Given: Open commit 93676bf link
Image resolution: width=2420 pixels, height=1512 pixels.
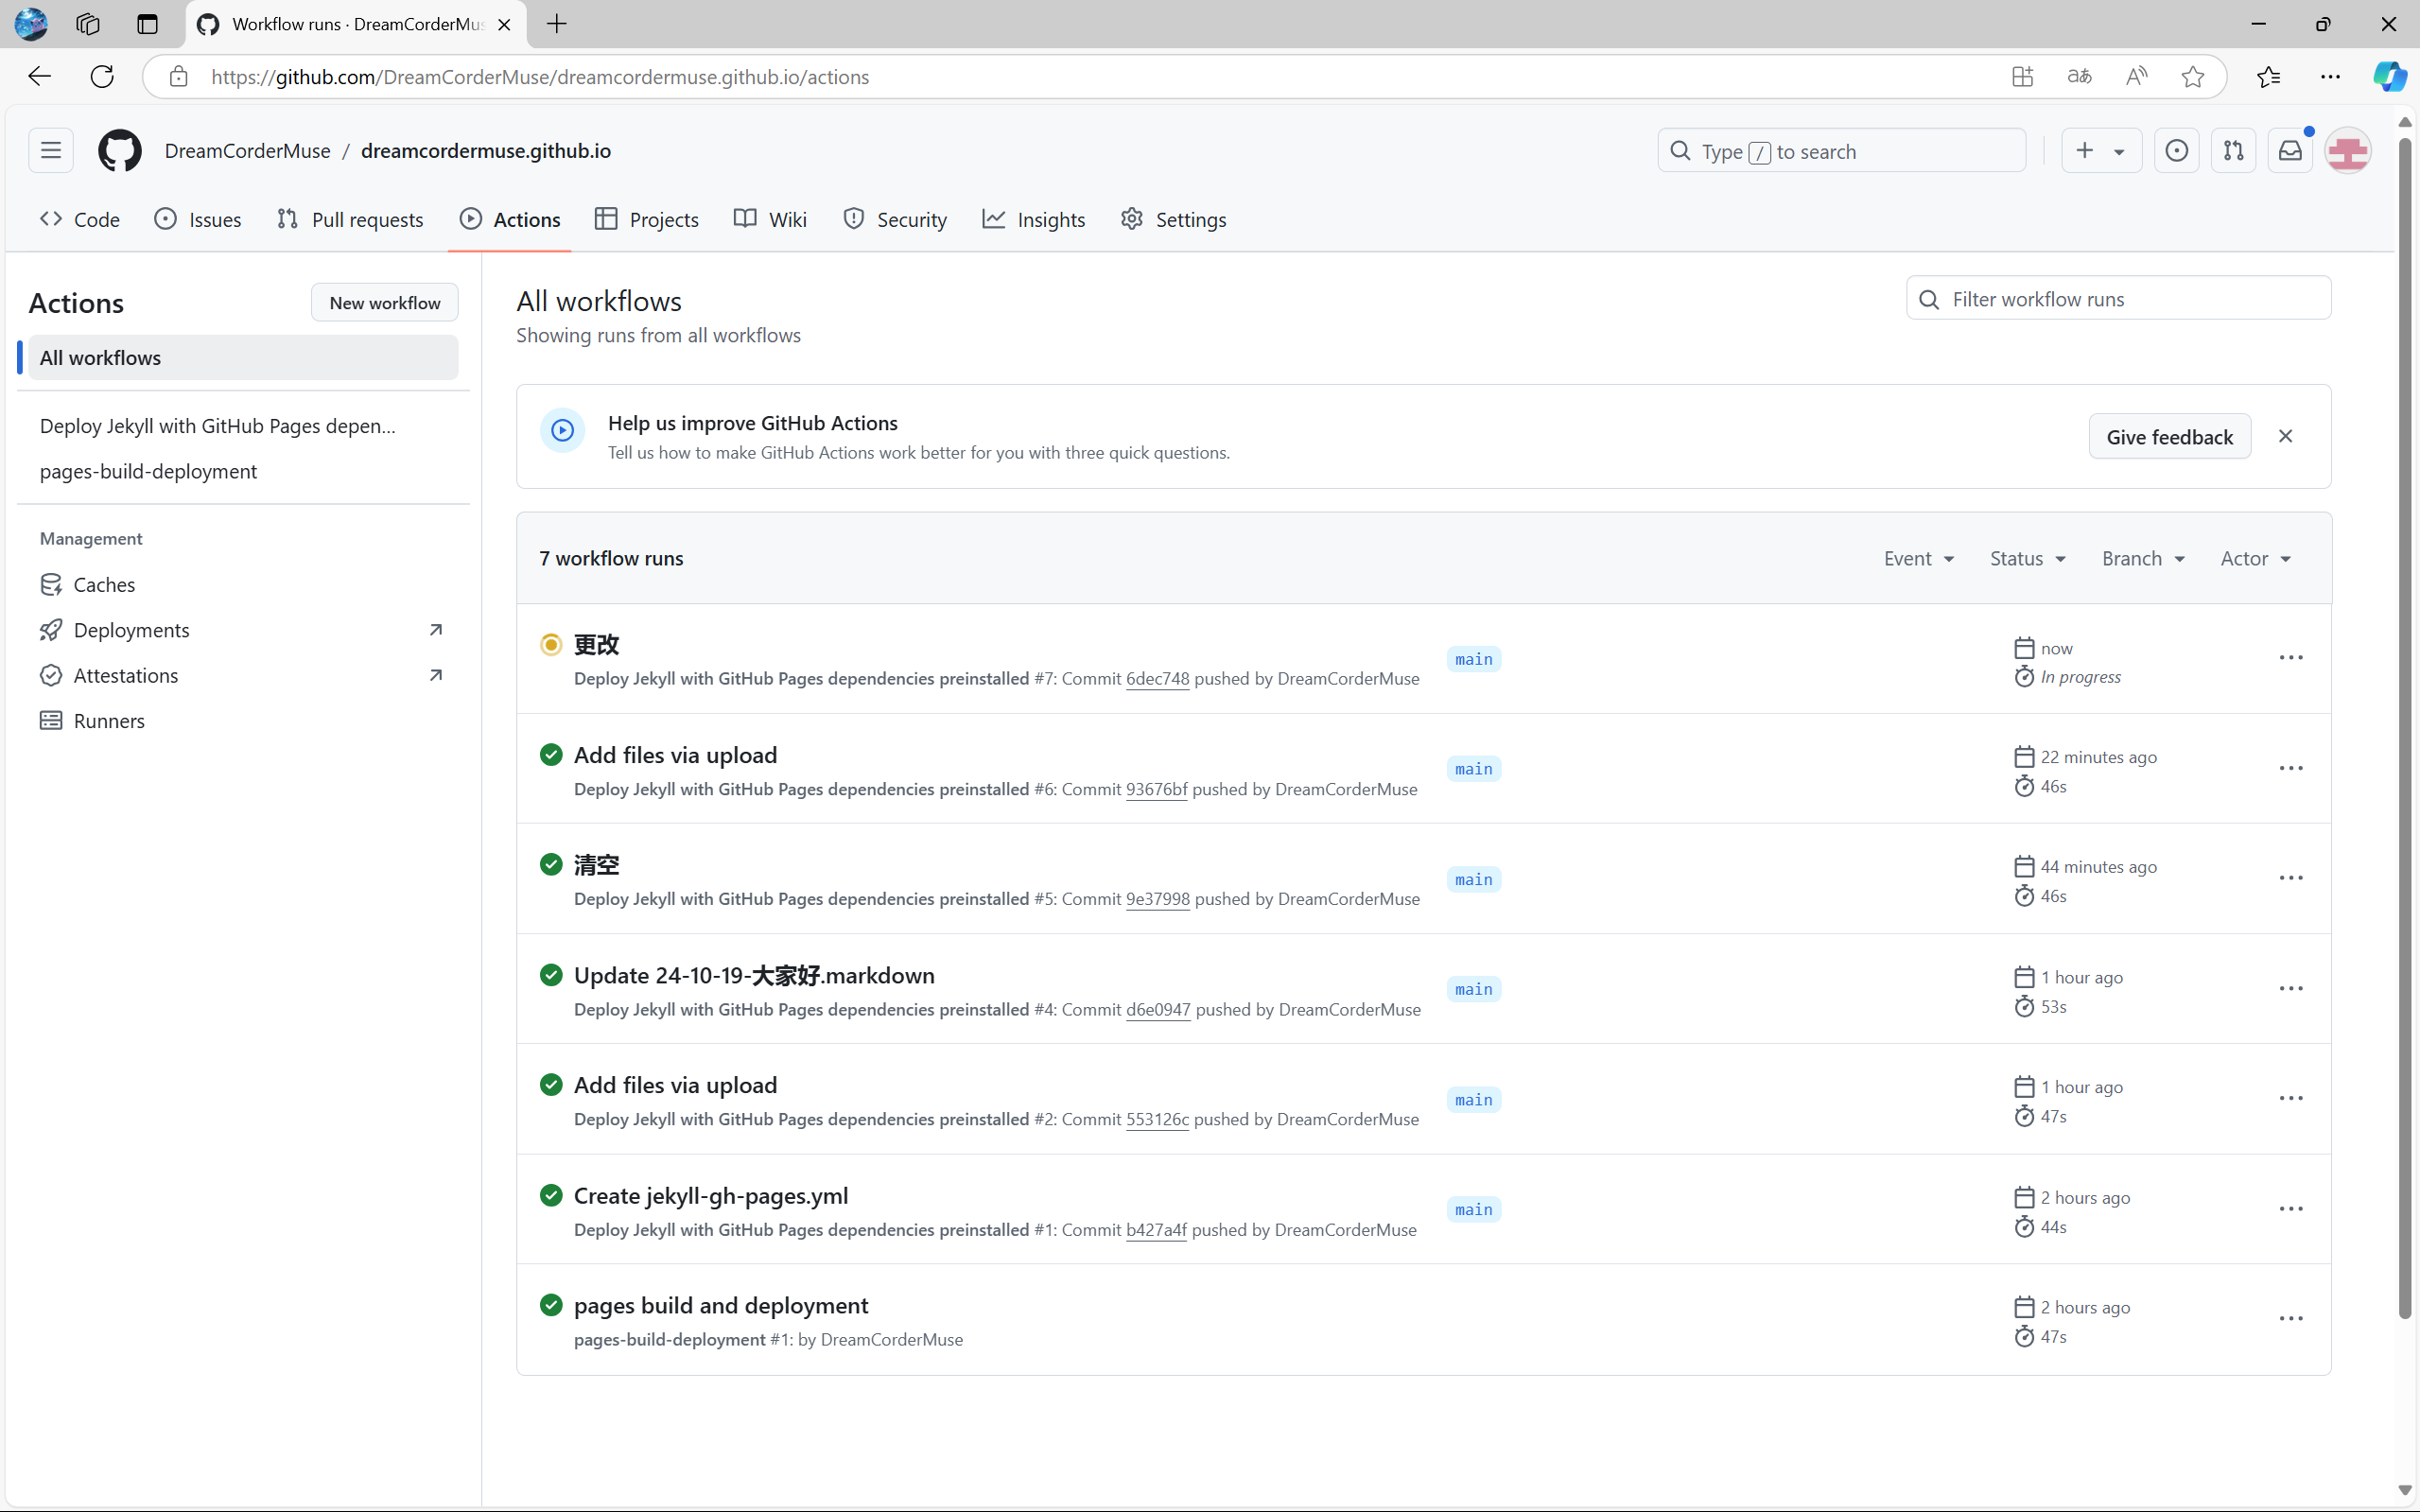Looking at the screenshot, I should pyautogui.click(x=1156, y=789).
